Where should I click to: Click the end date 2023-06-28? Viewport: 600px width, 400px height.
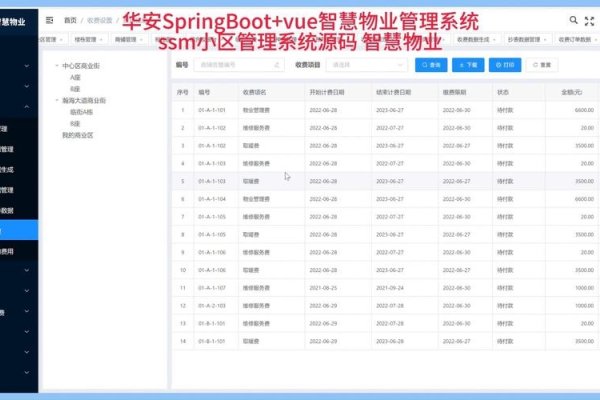coord(390,341)
